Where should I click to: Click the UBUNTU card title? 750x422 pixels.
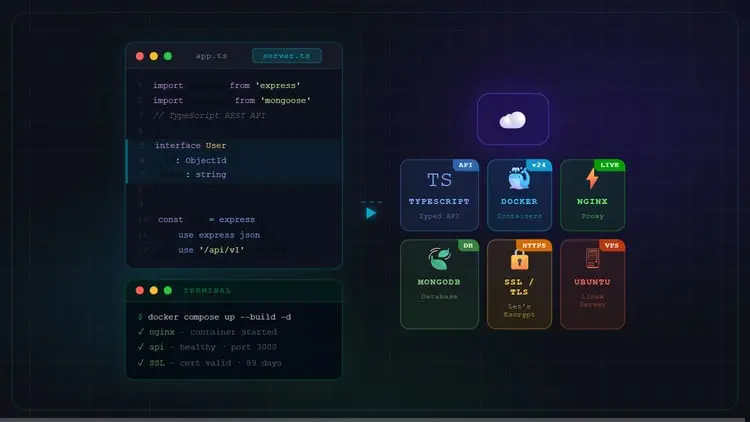click(592, 282)
